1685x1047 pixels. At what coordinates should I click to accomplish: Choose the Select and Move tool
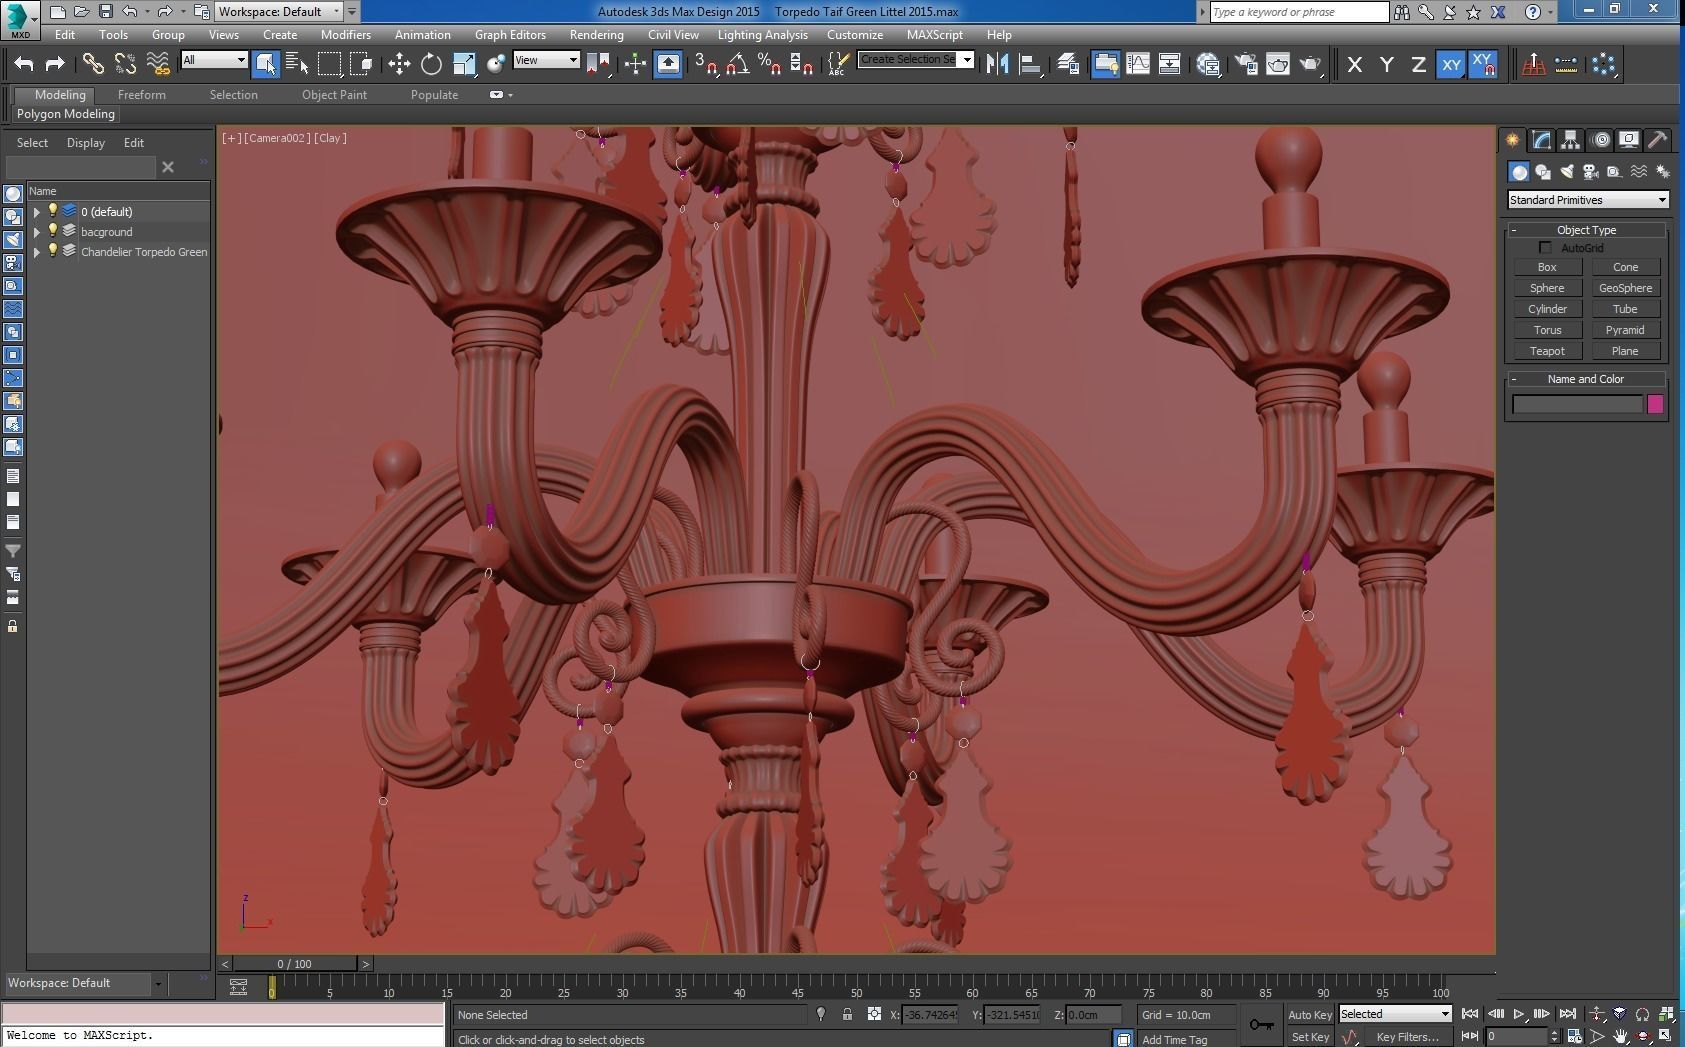(399, 64)
